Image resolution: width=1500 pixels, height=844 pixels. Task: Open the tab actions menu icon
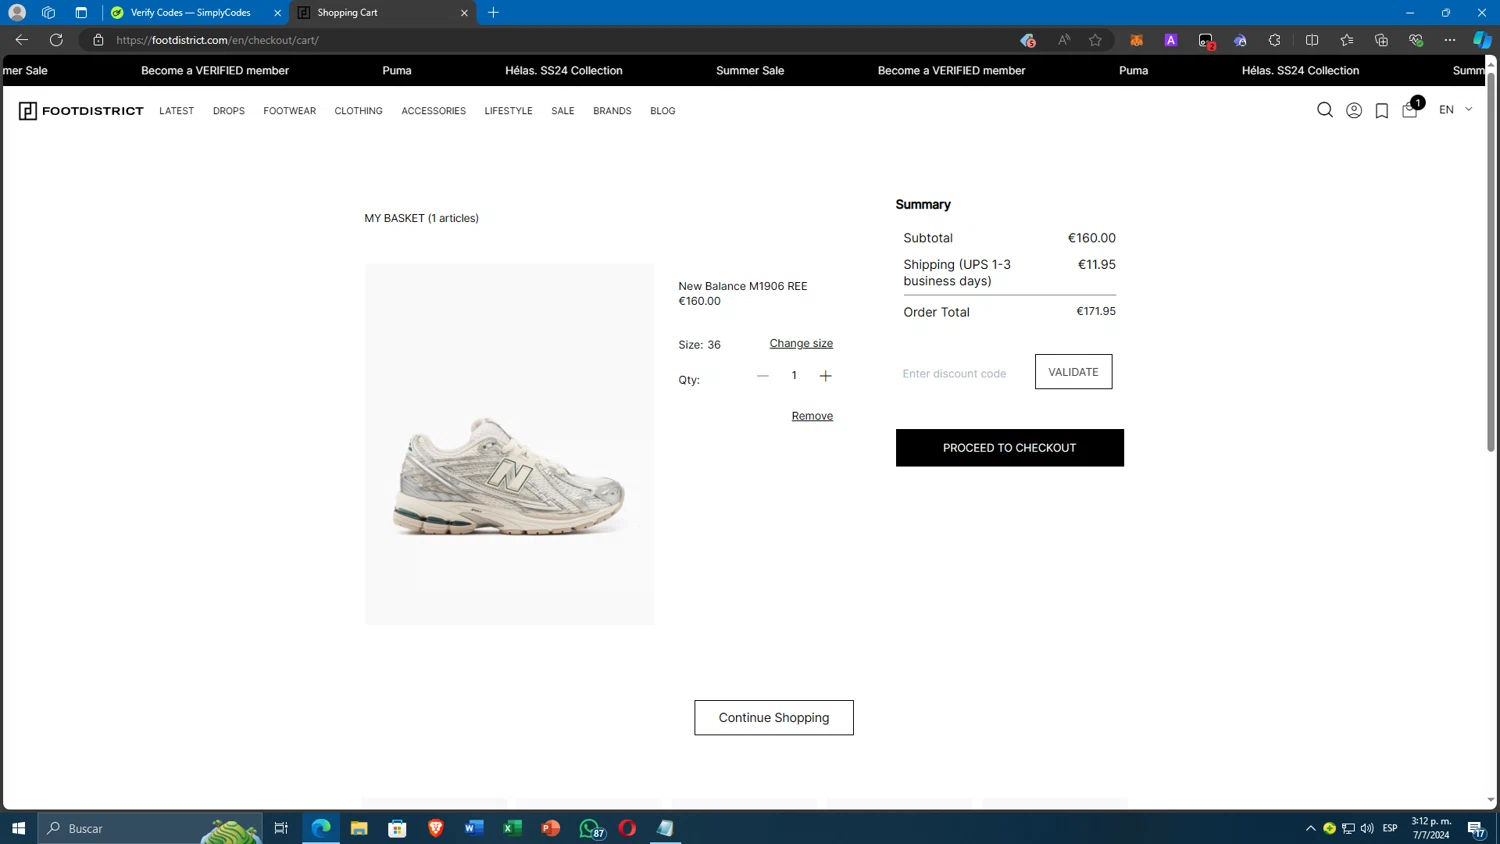pos(81,13)
